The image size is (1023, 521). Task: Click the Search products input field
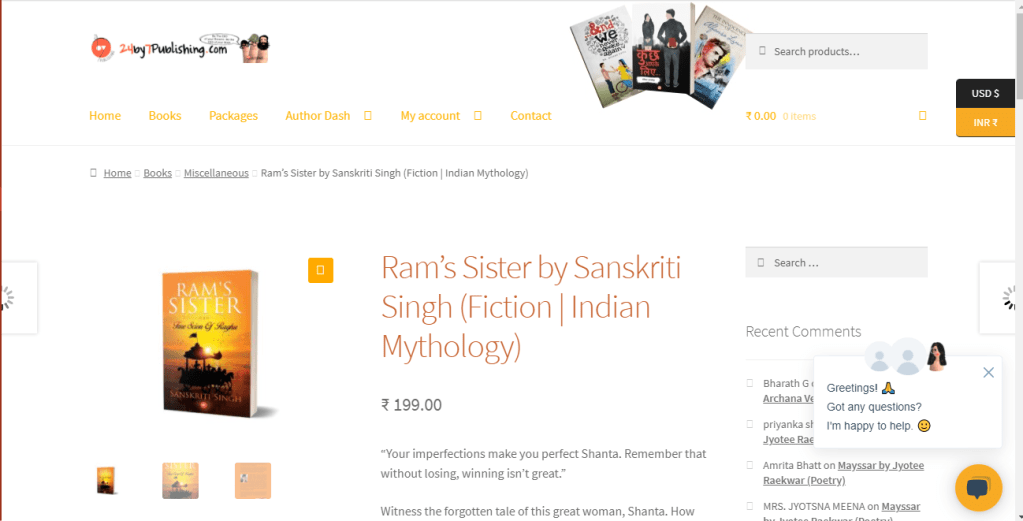click(x=836, y=51)
